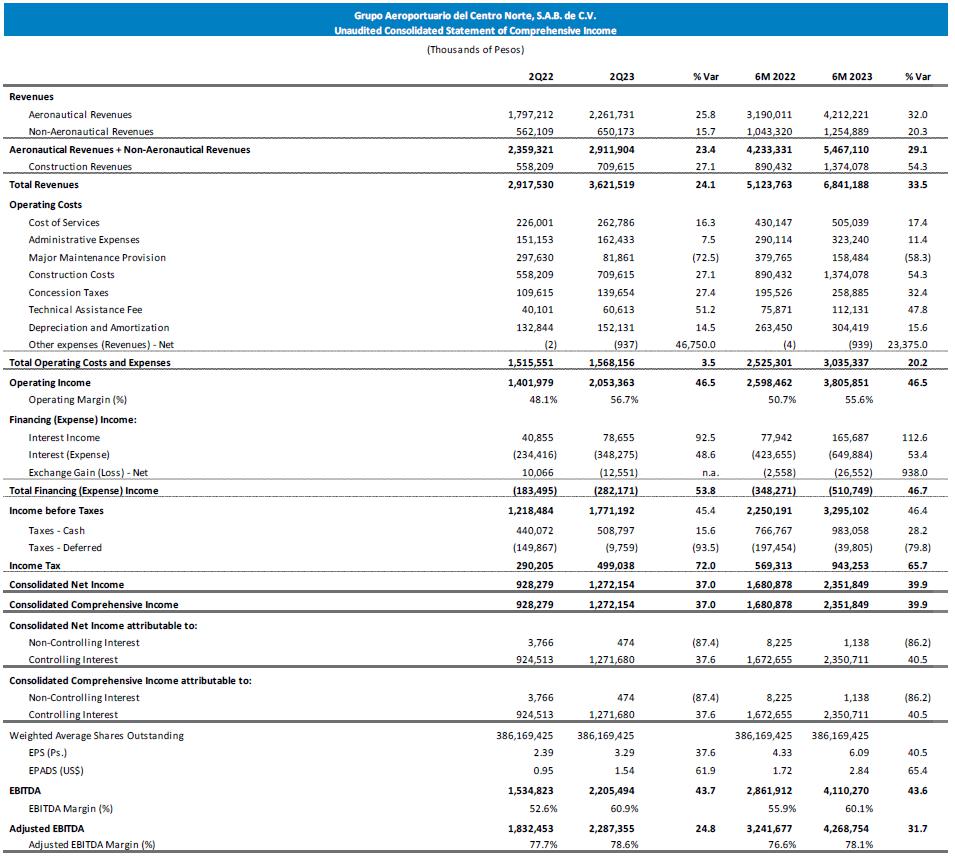Click the 6M 2023 column header

pyautogui.click(x=852, y=76)
